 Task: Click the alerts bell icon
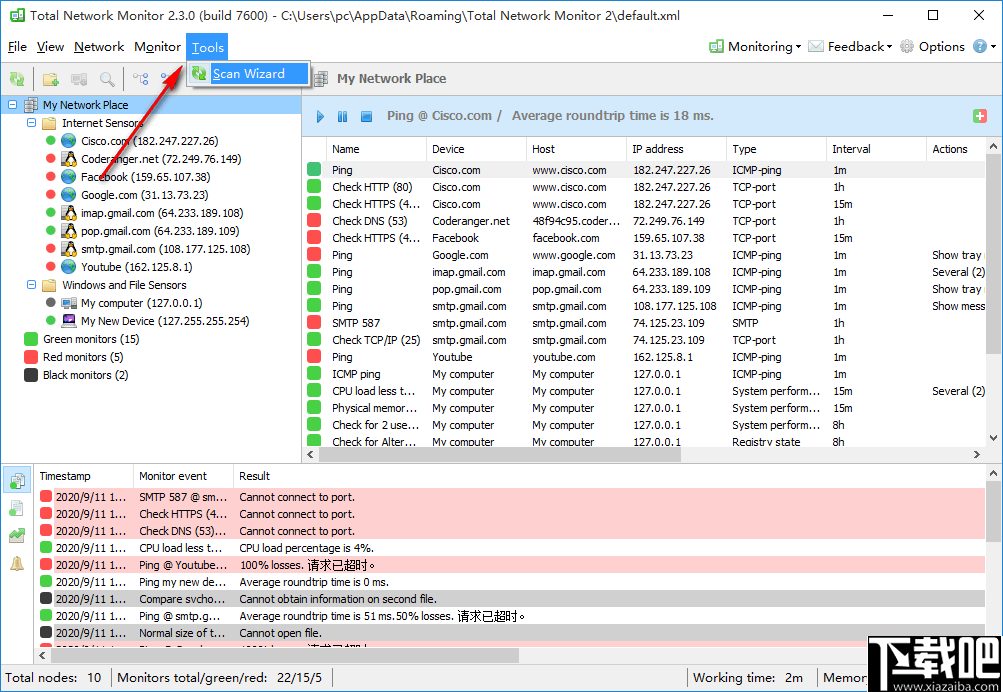(x=16, y=563)
